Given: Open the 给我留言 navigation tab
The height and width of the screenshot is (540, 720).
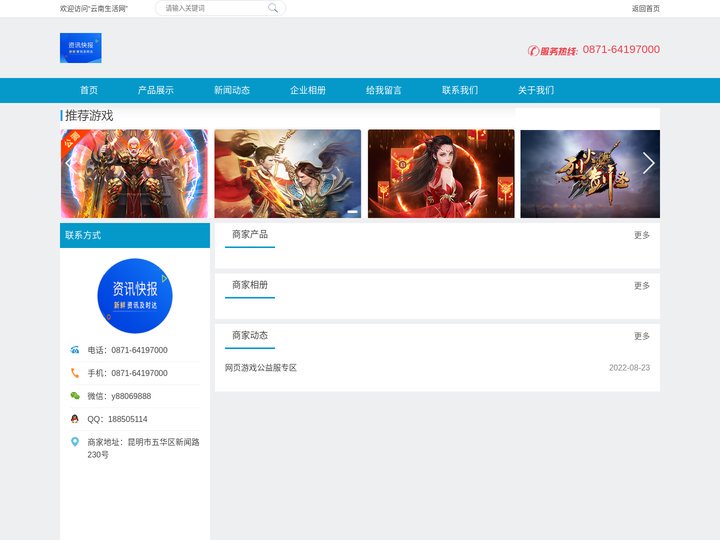Looking at the screenshot, I should 384,90.
